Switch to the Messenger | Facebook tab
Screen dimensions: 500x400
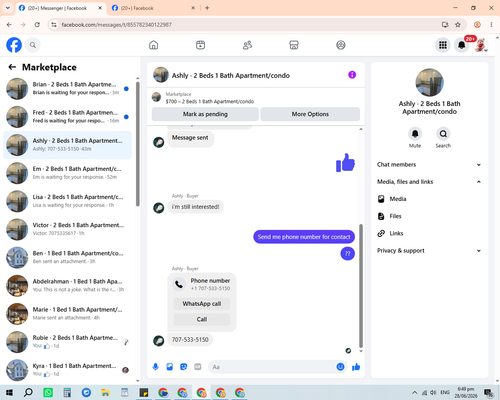pyautogui.click(x=60, y=8)
